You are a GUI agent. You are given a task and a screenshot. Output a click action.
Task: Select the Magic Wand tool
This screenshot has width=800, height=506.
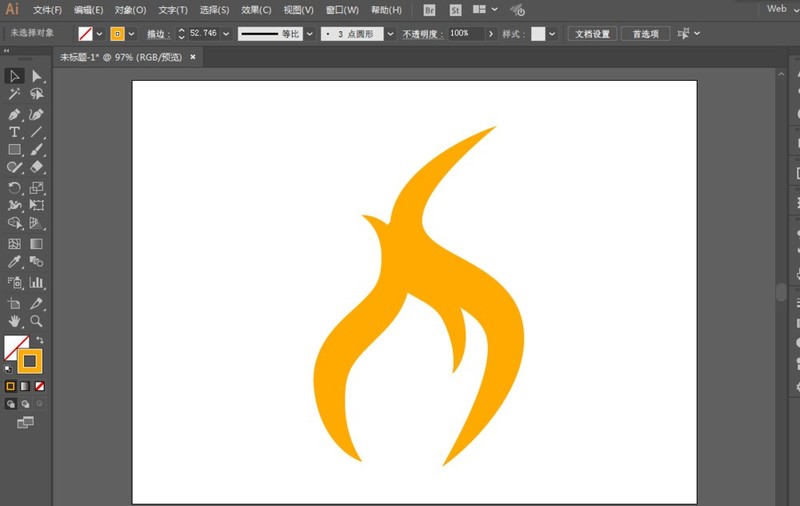tap(14, 94)
